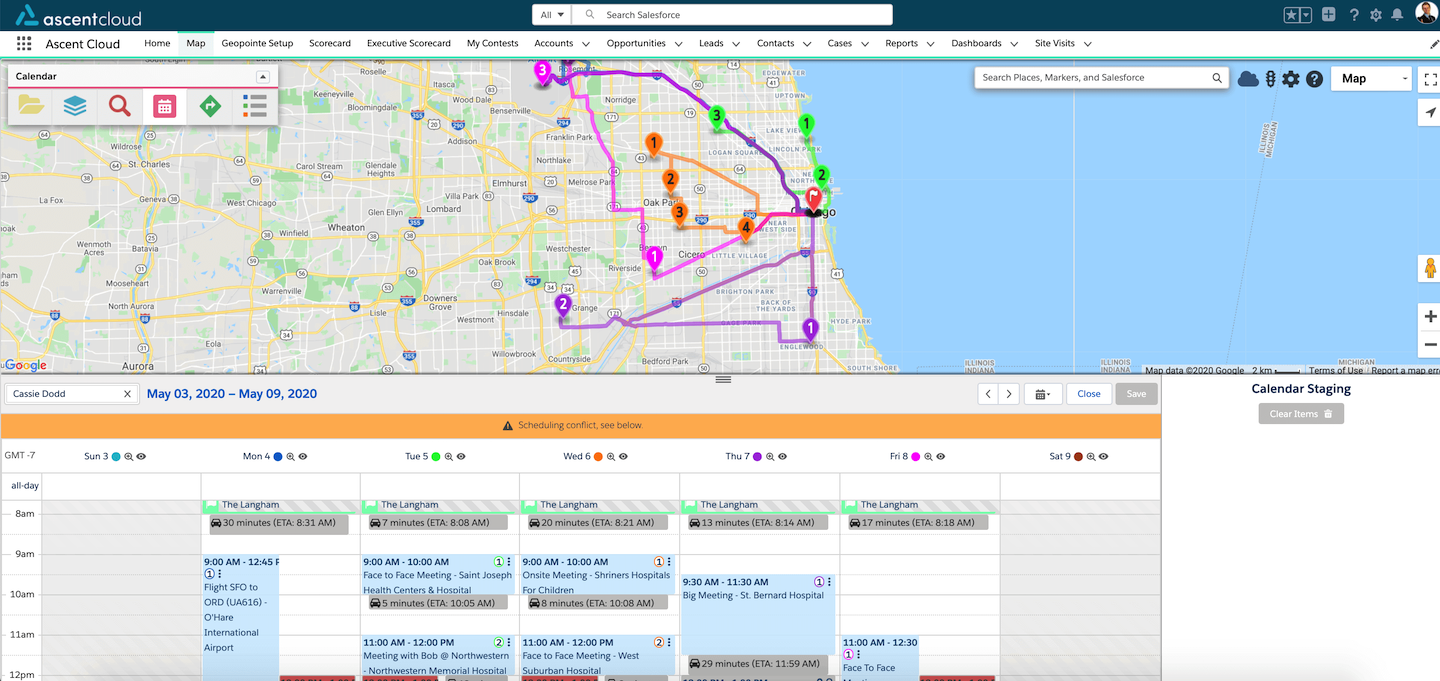Click the traffic light icon on map

tap(1271, 79)
